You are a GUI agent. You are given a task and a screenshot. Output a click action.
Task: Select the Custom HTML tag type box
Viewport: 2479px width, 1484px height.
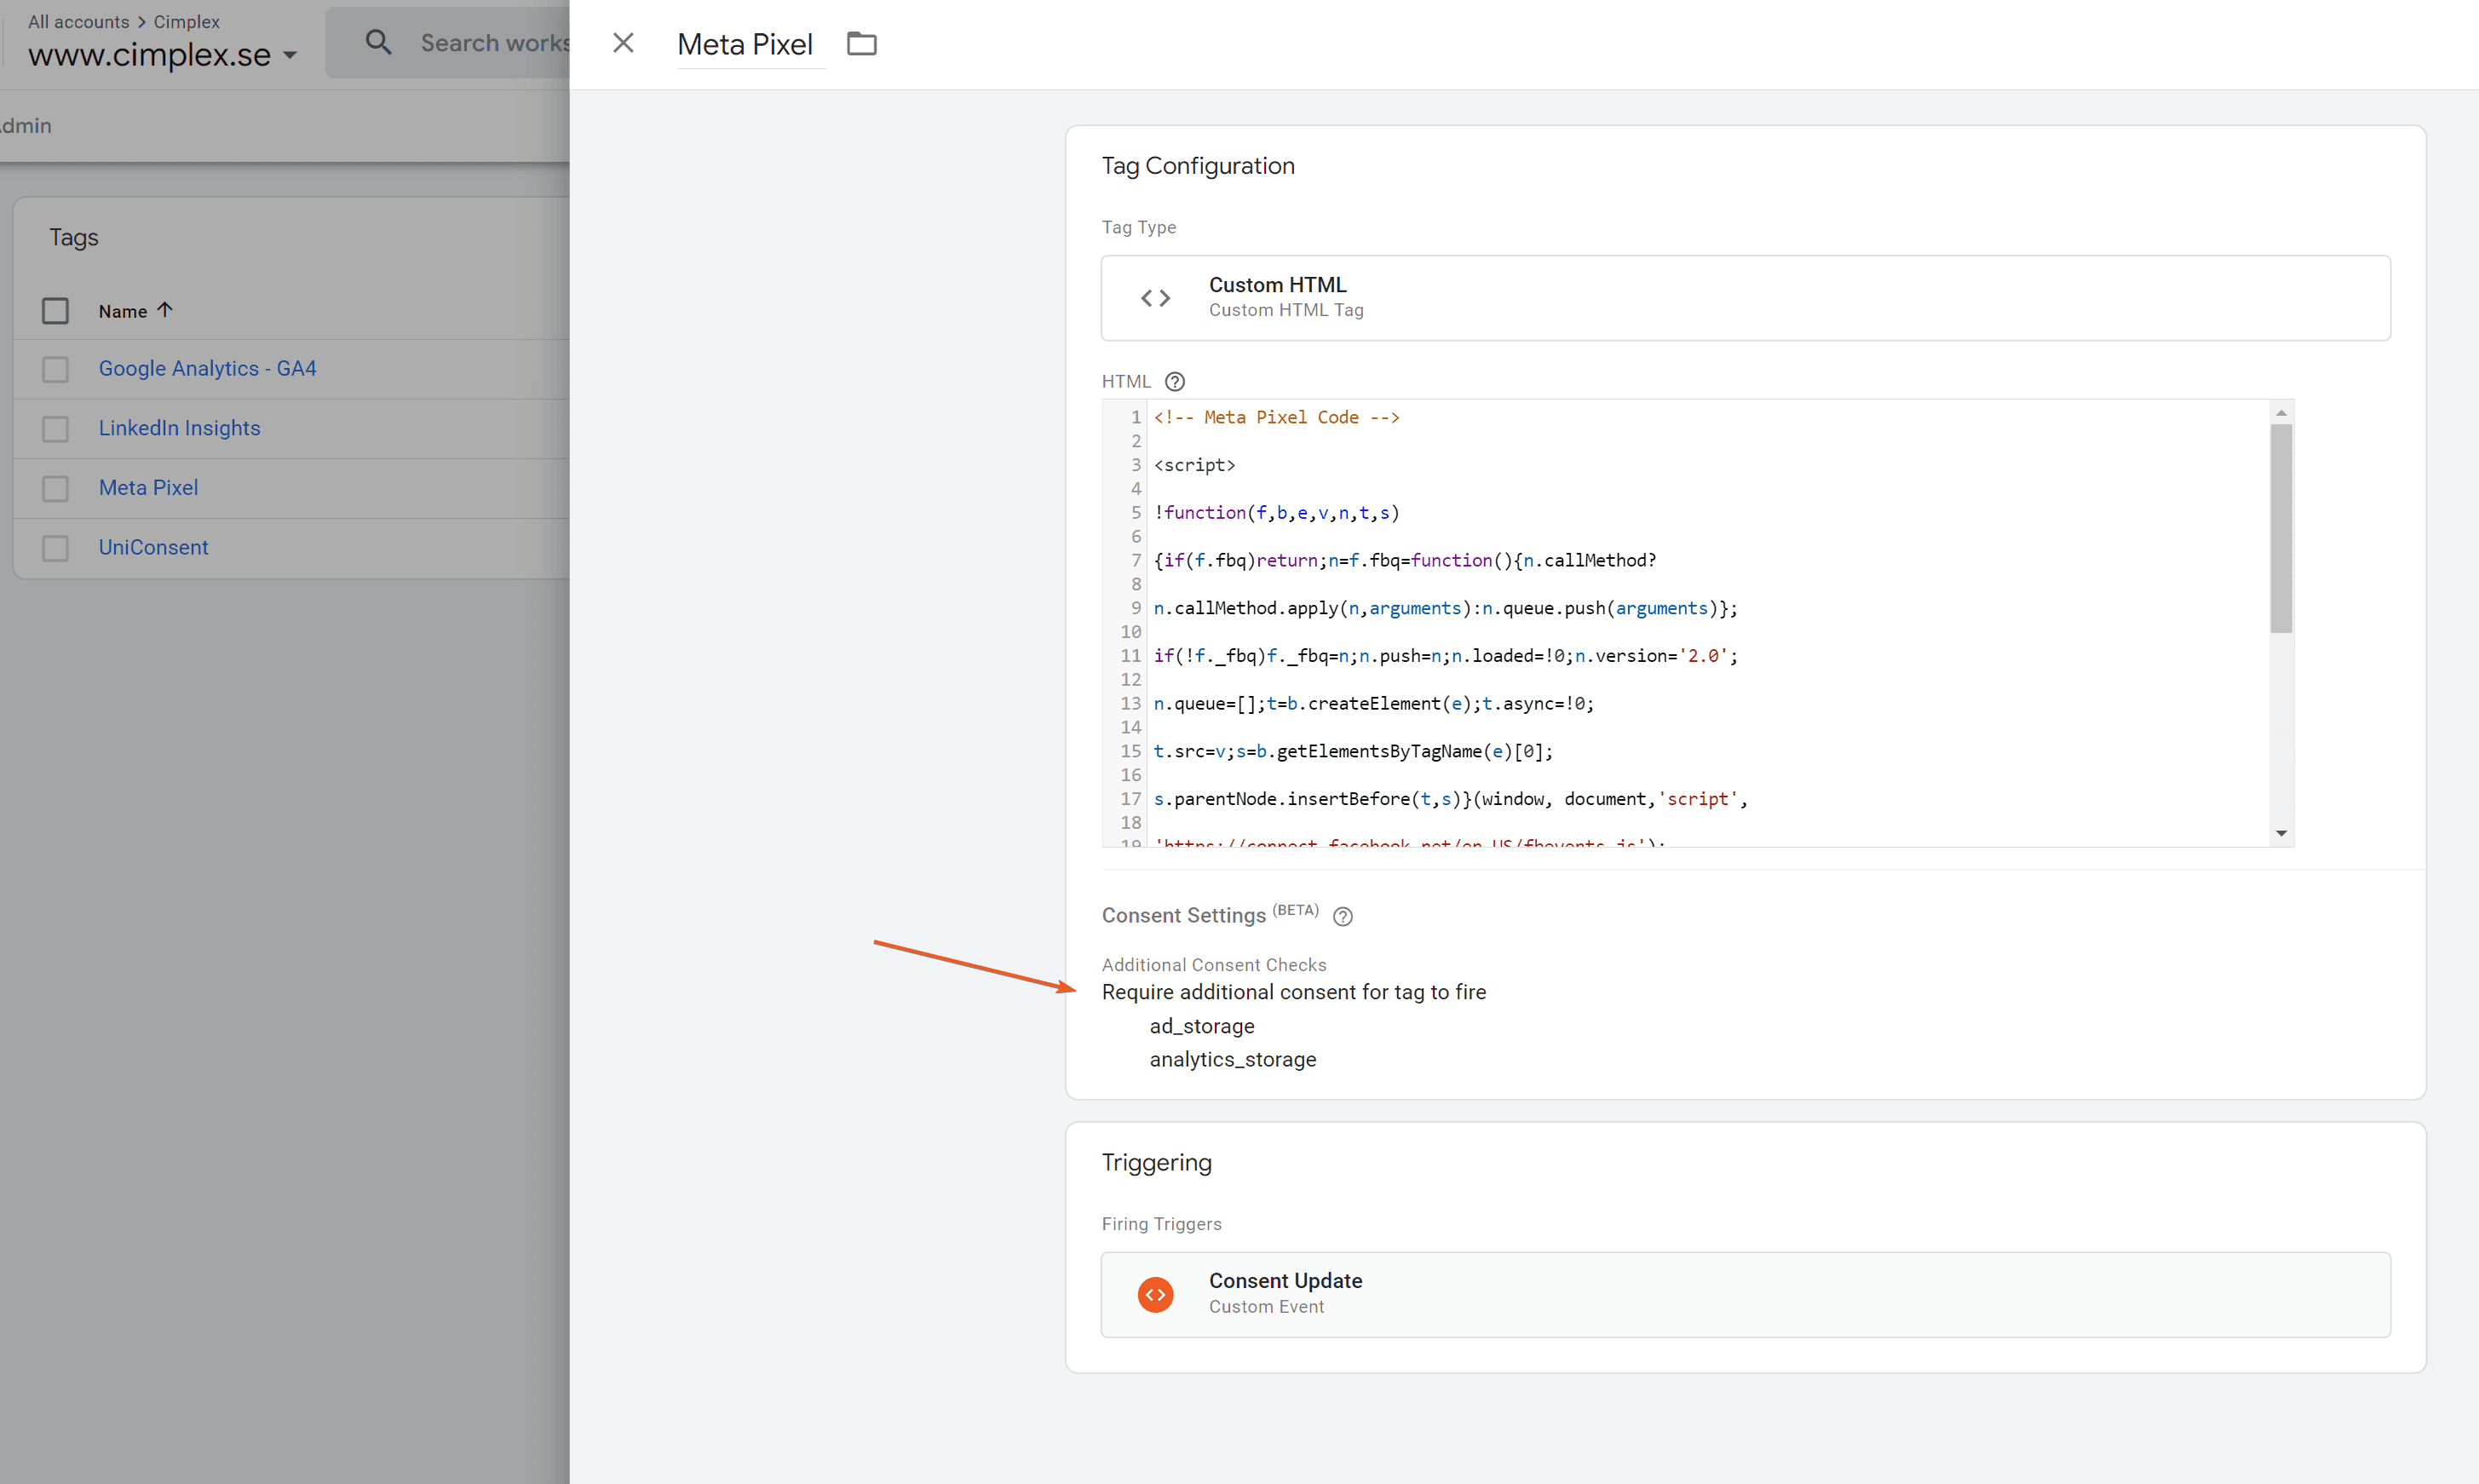pyautogui.click(x=1745, y=298)
